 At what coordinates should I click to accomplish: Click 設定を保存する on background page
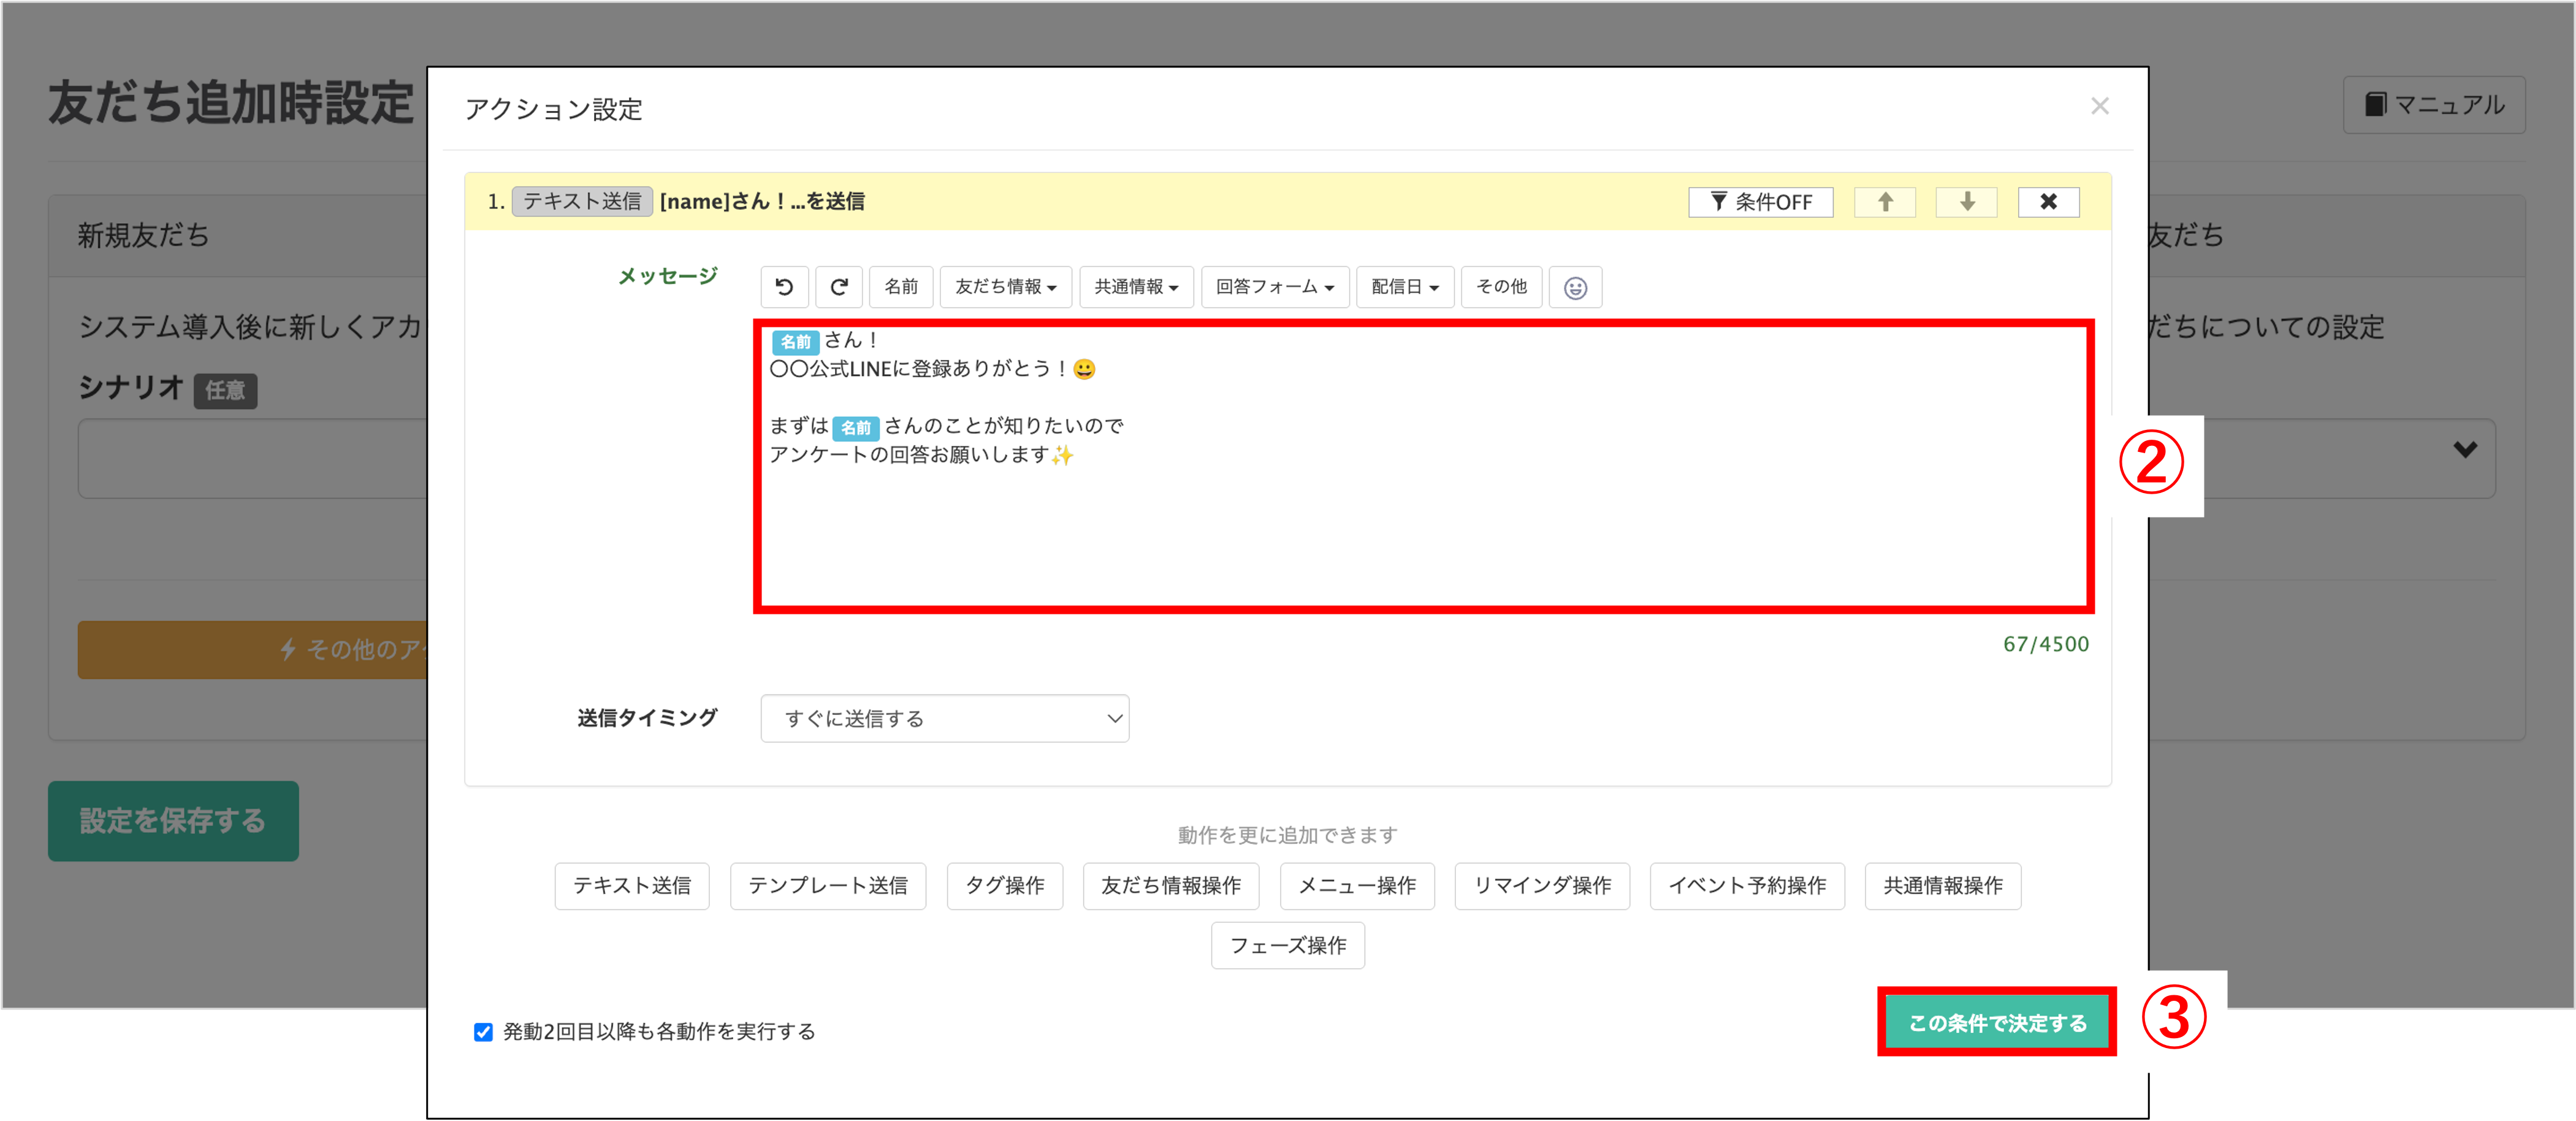(173, 821)
